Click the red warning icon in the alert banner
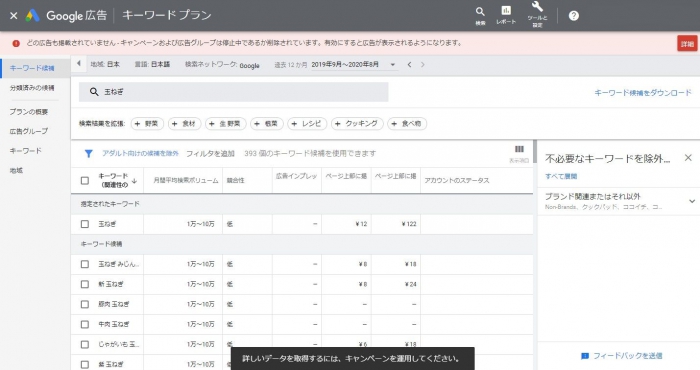 click(x=16, y=43)
